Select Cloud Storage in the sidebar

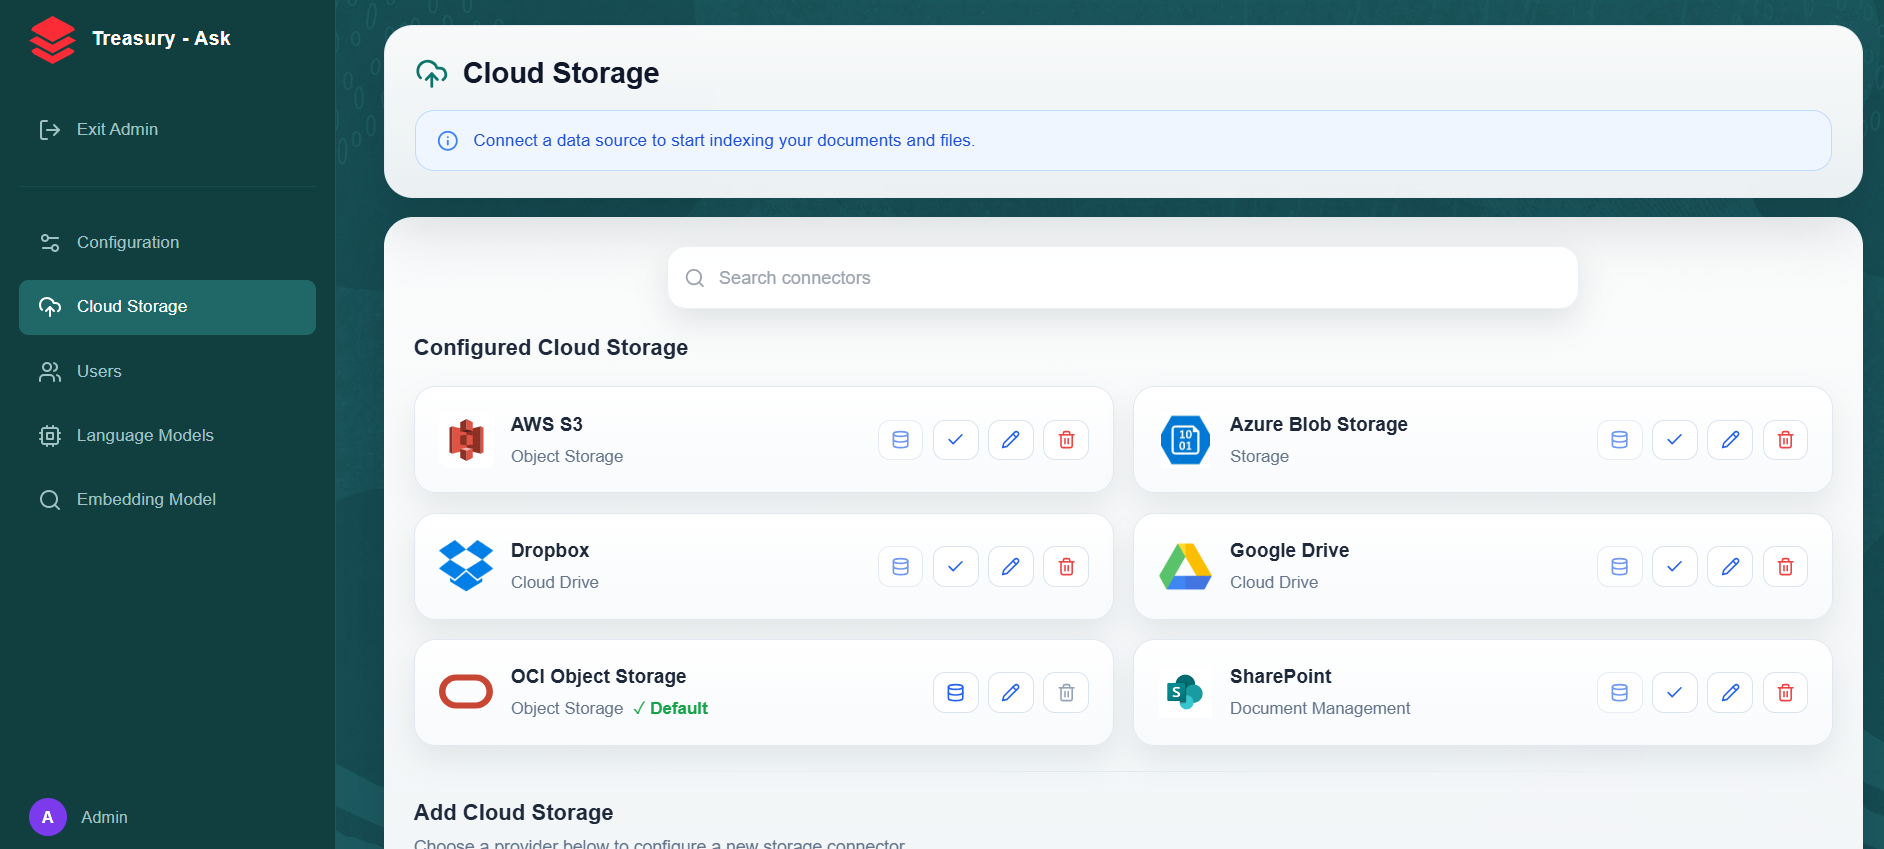tap(167, 307)
